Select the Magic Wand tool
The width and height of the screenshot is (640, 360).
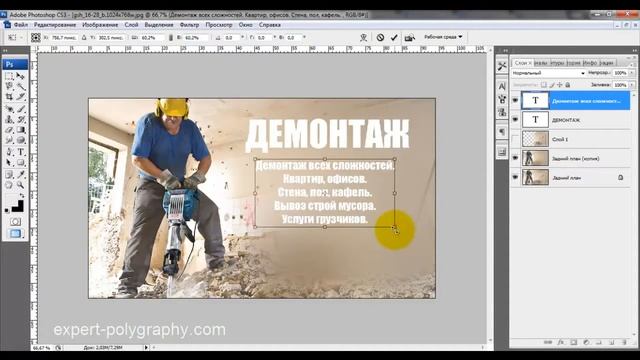click(x=20, y=86)
